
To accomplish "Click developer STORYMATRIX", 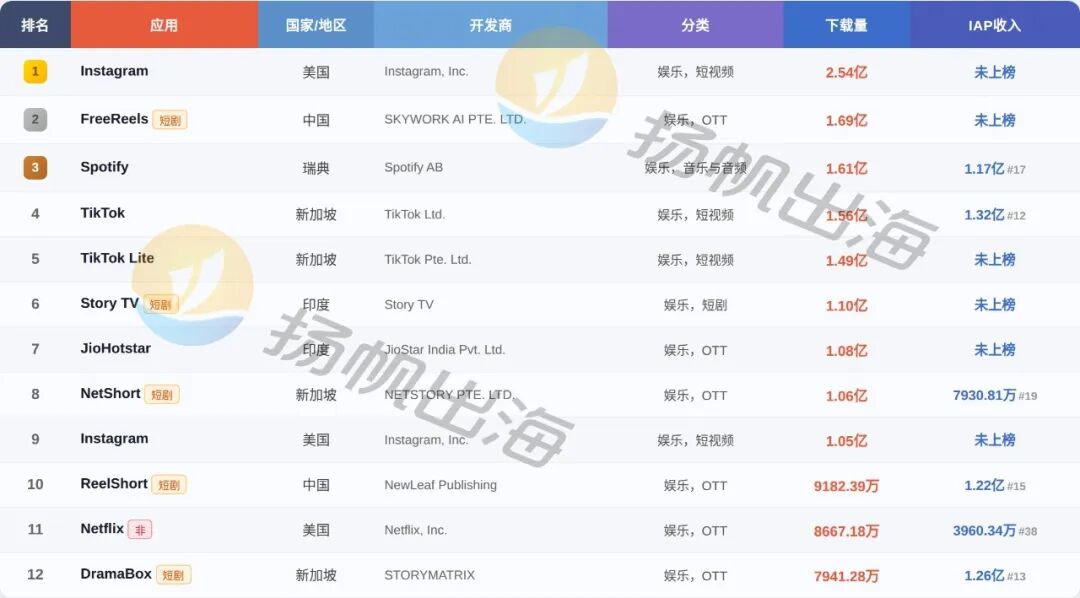I will (430, 575).
